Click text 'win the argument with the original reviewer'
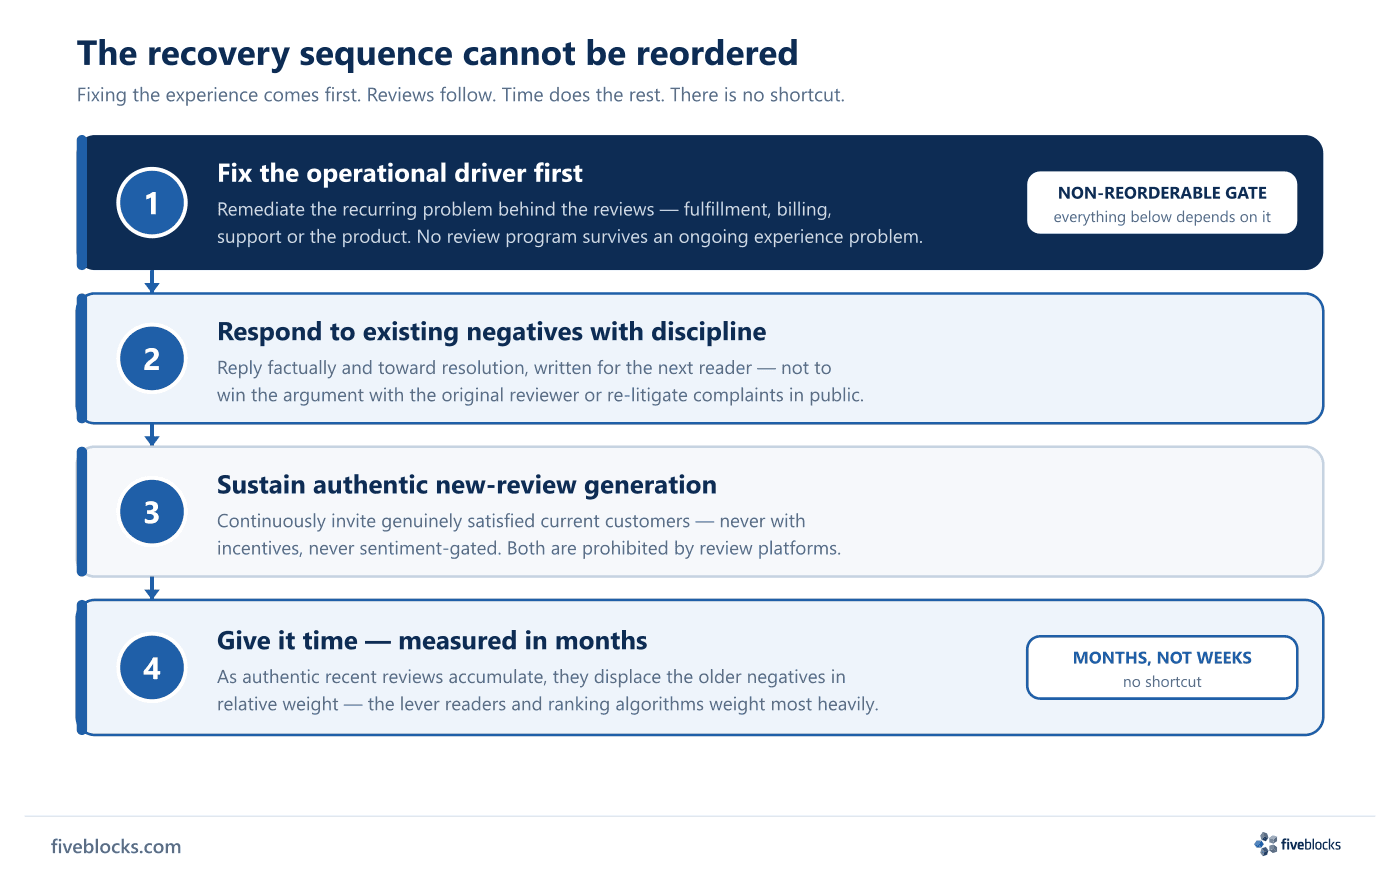The image size is (1400, 883). tap(398, 395)
